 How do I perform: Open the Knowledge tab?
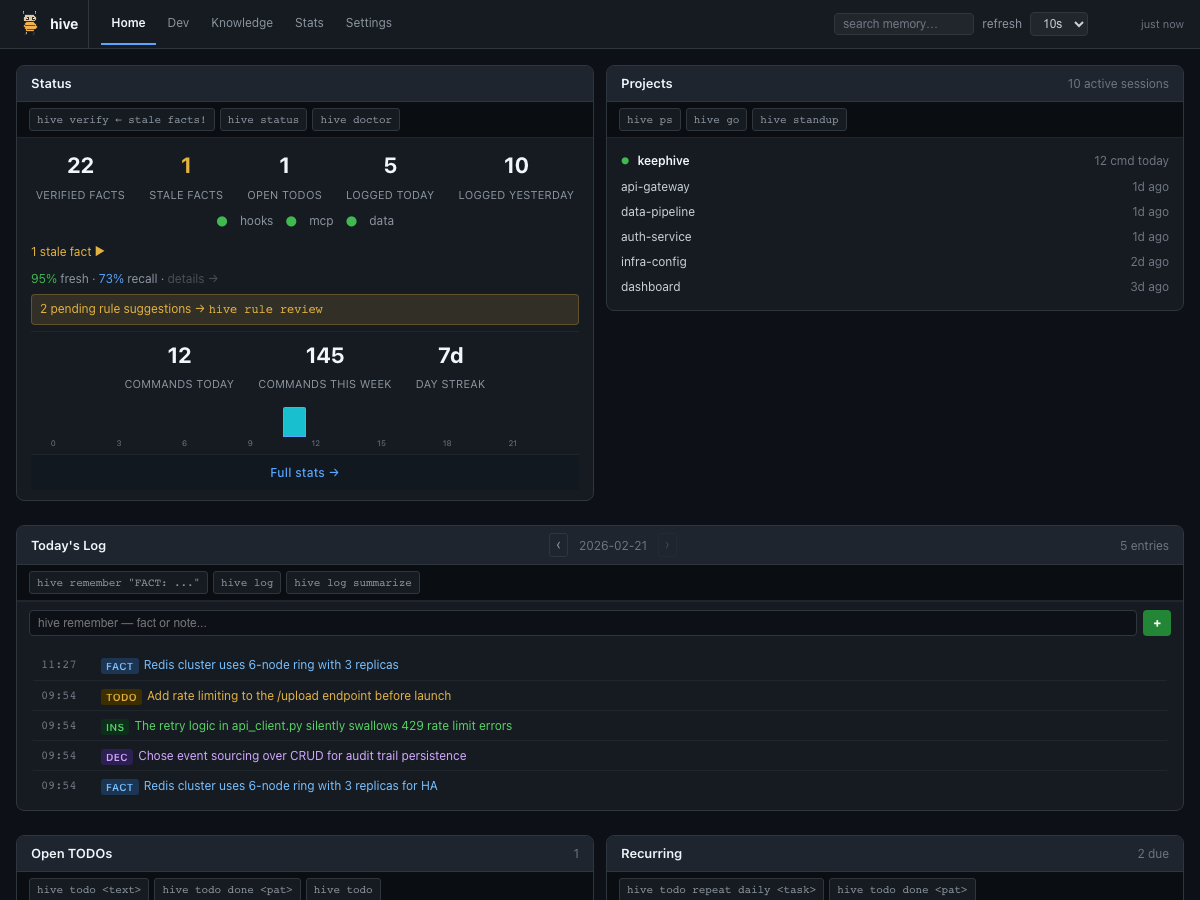[242, 23]
